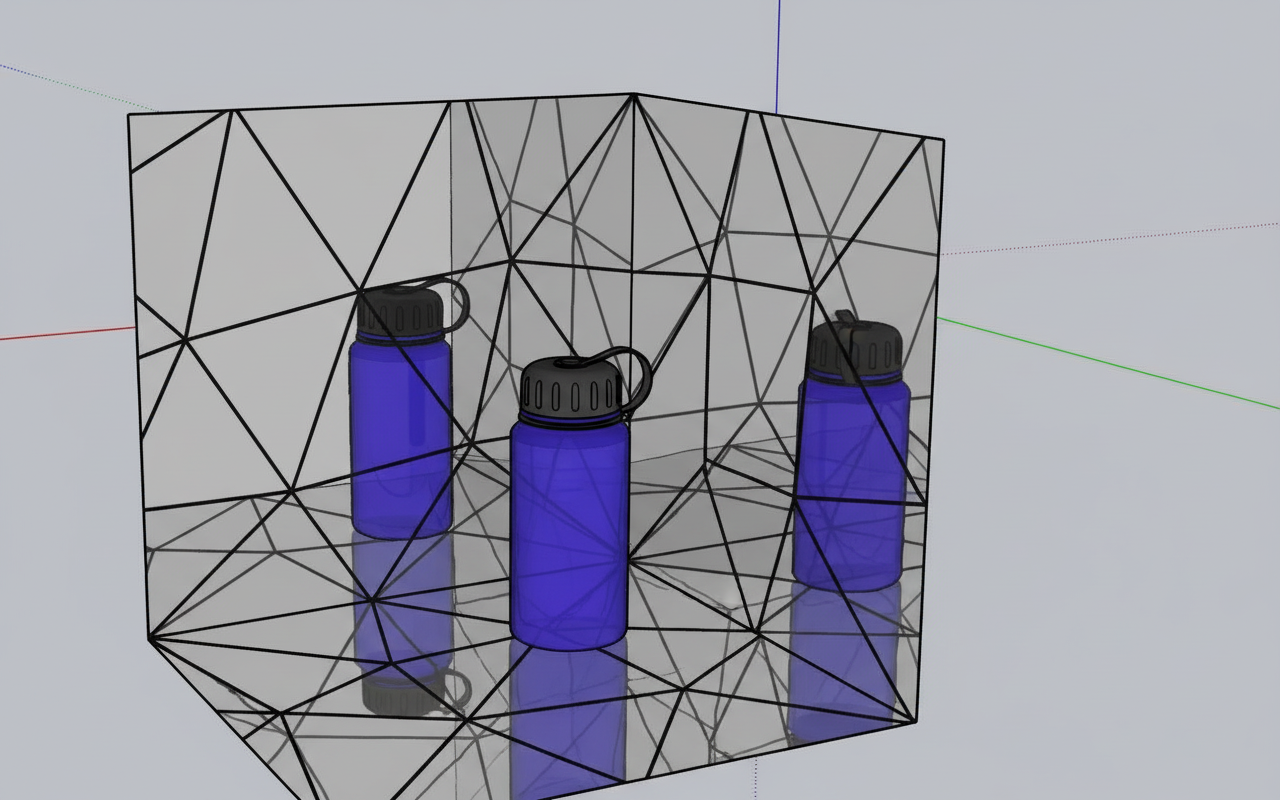Select the box's bottom right corner vertex
Image resolution: width=1280 pixels, height=800 pixels.
click(x=917, y=722)
